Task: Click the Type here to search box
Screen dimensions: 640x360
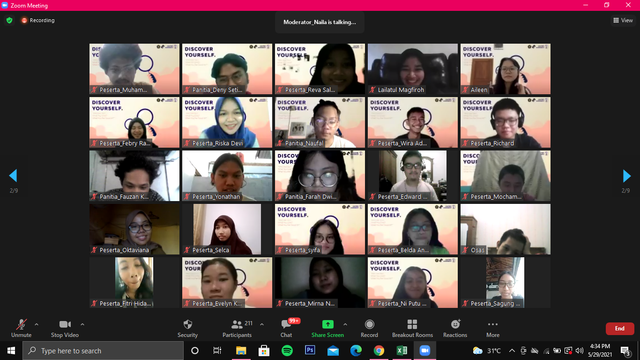Action: pyautogui.click(x=103, y=351)
